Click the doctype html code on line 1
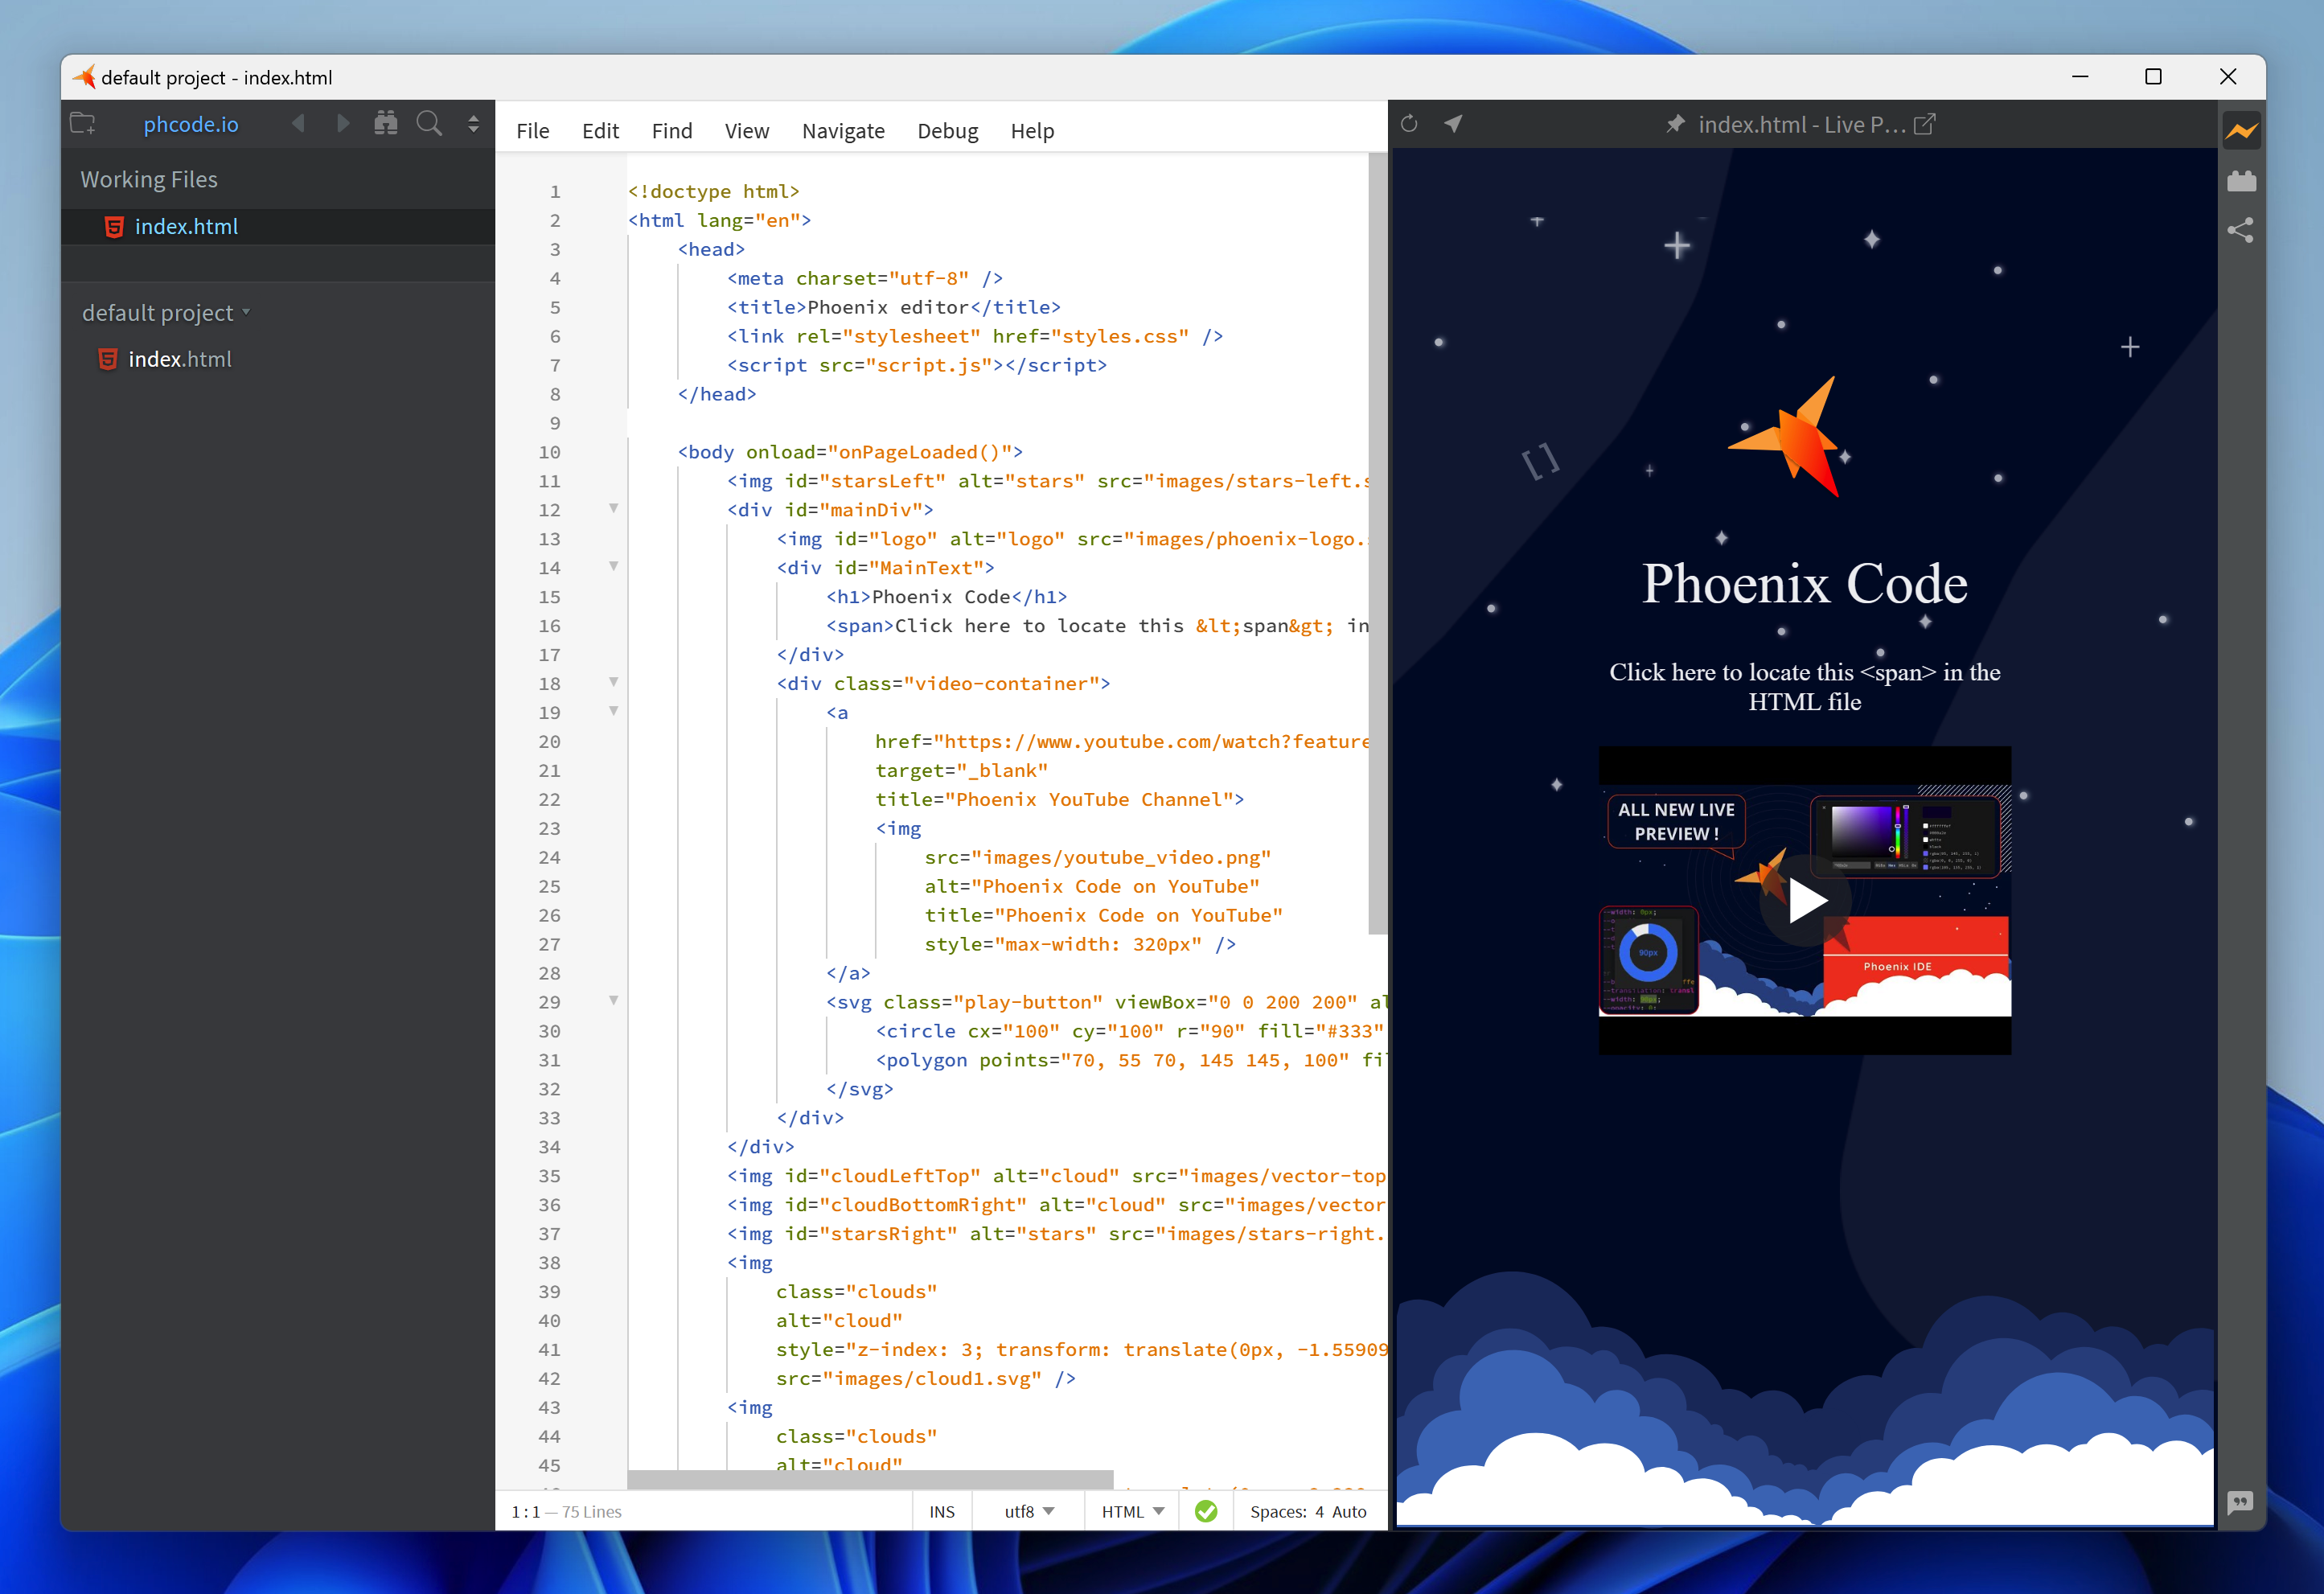 pyautogui.click(x=714, y=191)
